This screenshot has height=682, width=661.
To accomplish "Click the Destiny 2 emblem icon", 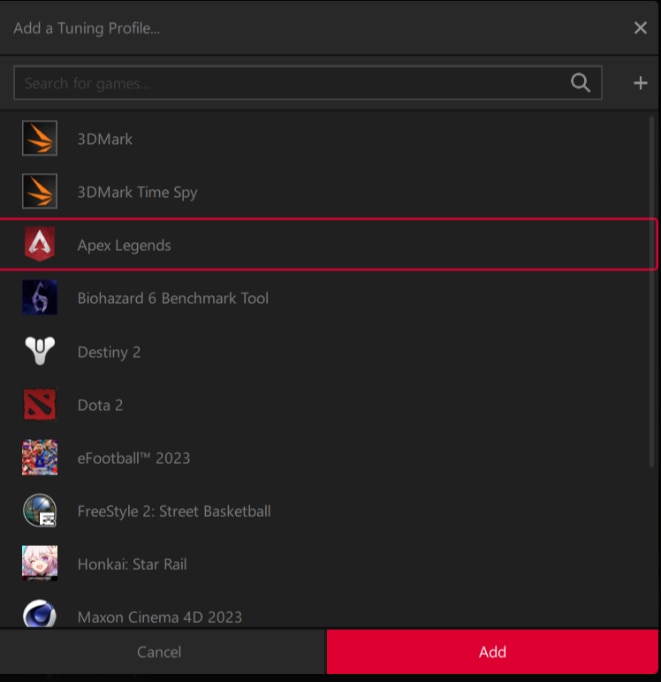I will click(40, 351).
